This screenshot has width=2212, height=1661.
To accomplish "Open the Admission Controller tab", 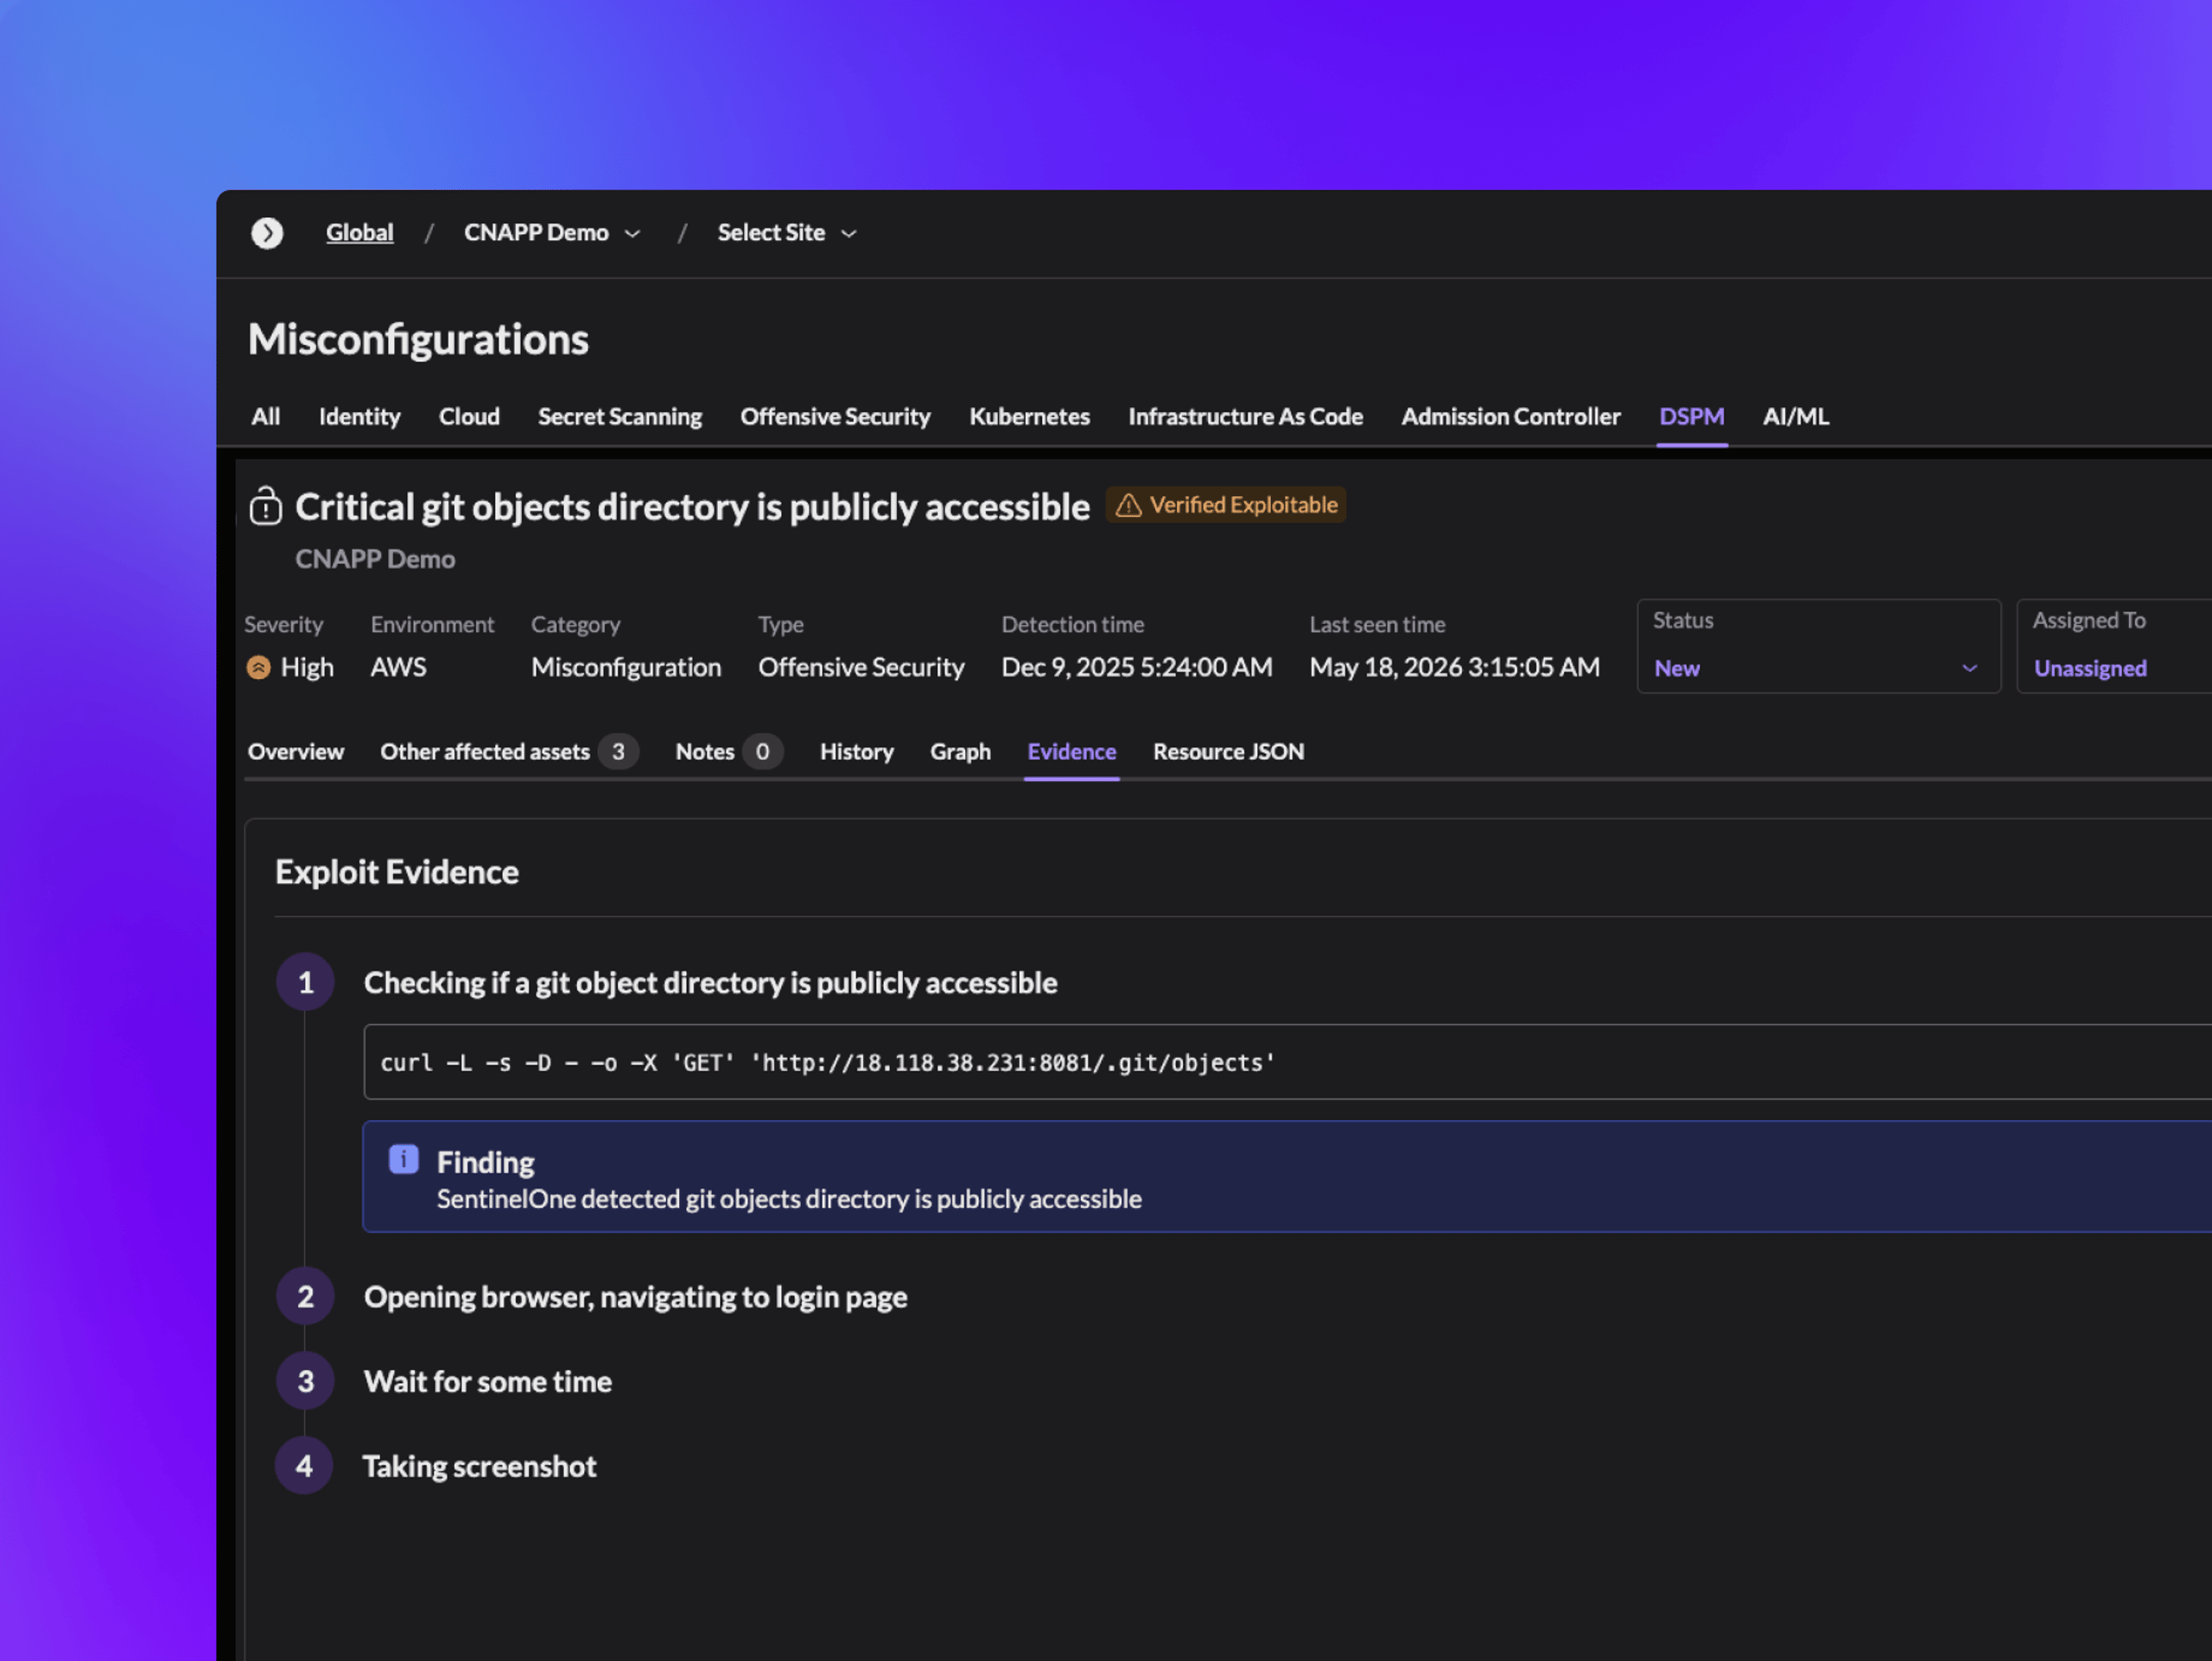I will [1510, 417].
